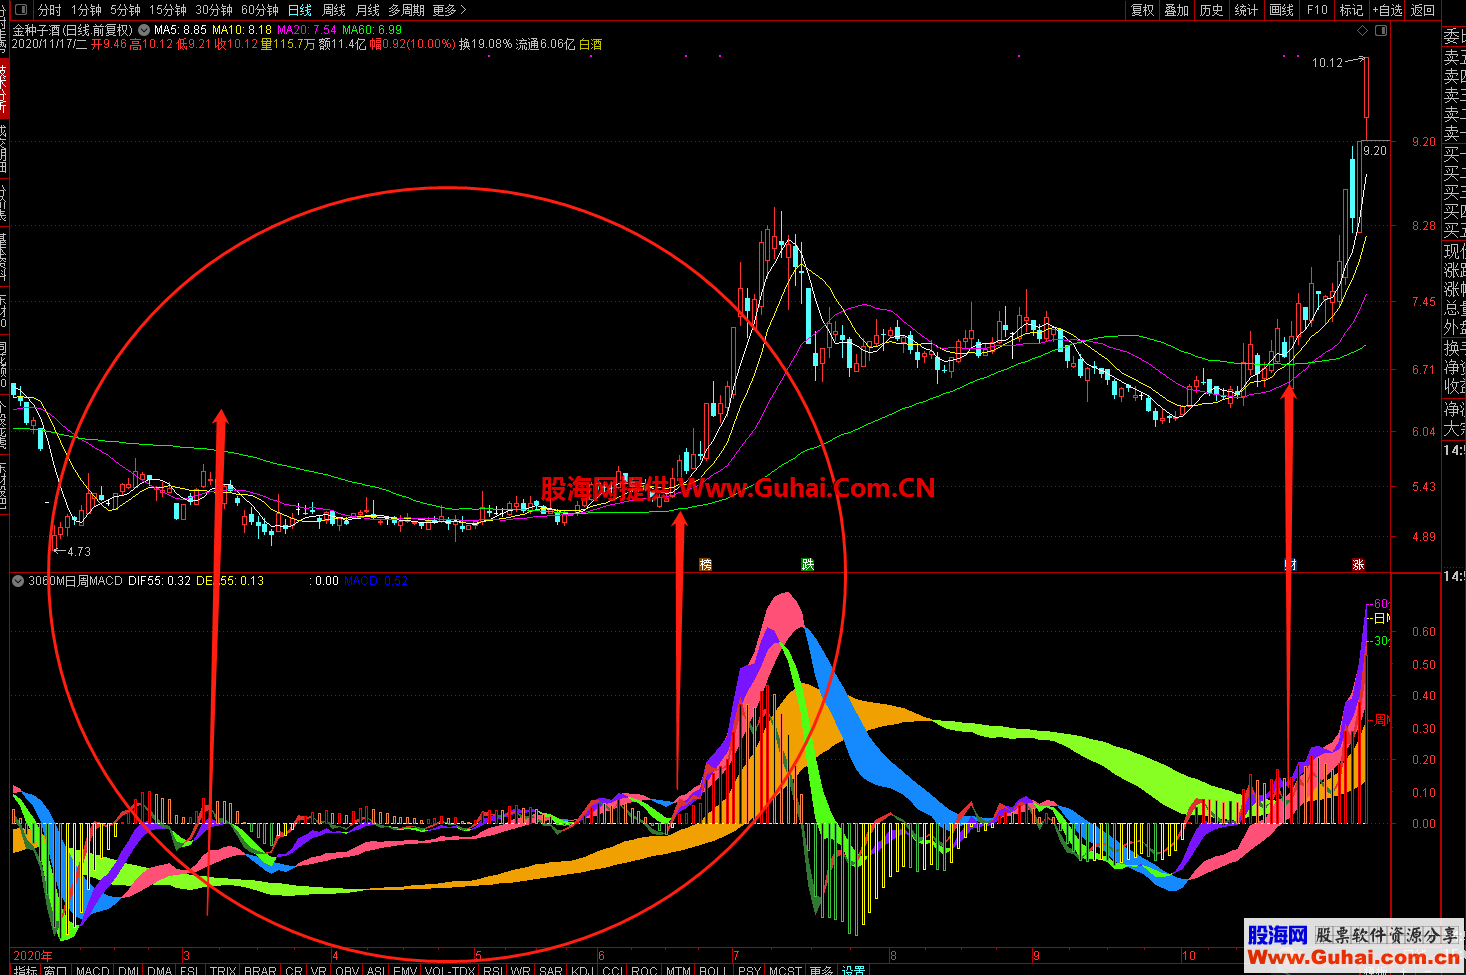Click the 返回 back button
The width and height of the screenshot is (1466, 975).
click(x=1423, y=10)
